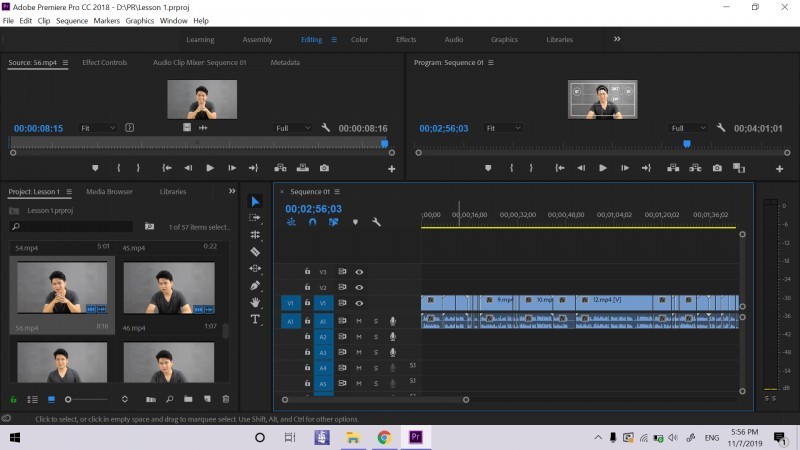
Task: Toggle Linked Selection in timeline
Action: pyautogui.click(x=333, y=222)
